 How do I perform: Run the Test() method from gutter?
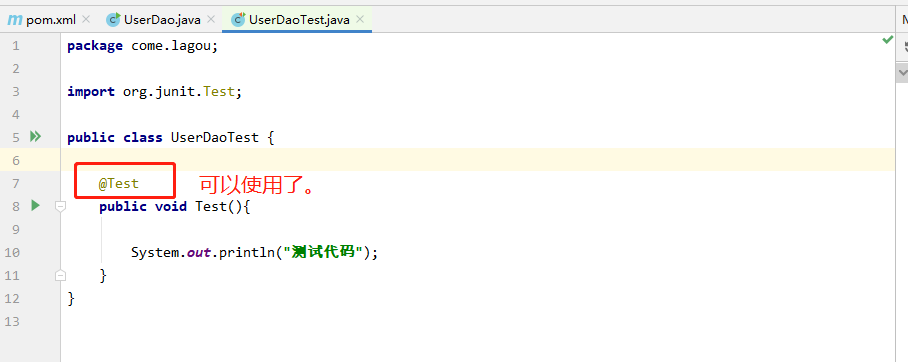click(x=35, y=205)
